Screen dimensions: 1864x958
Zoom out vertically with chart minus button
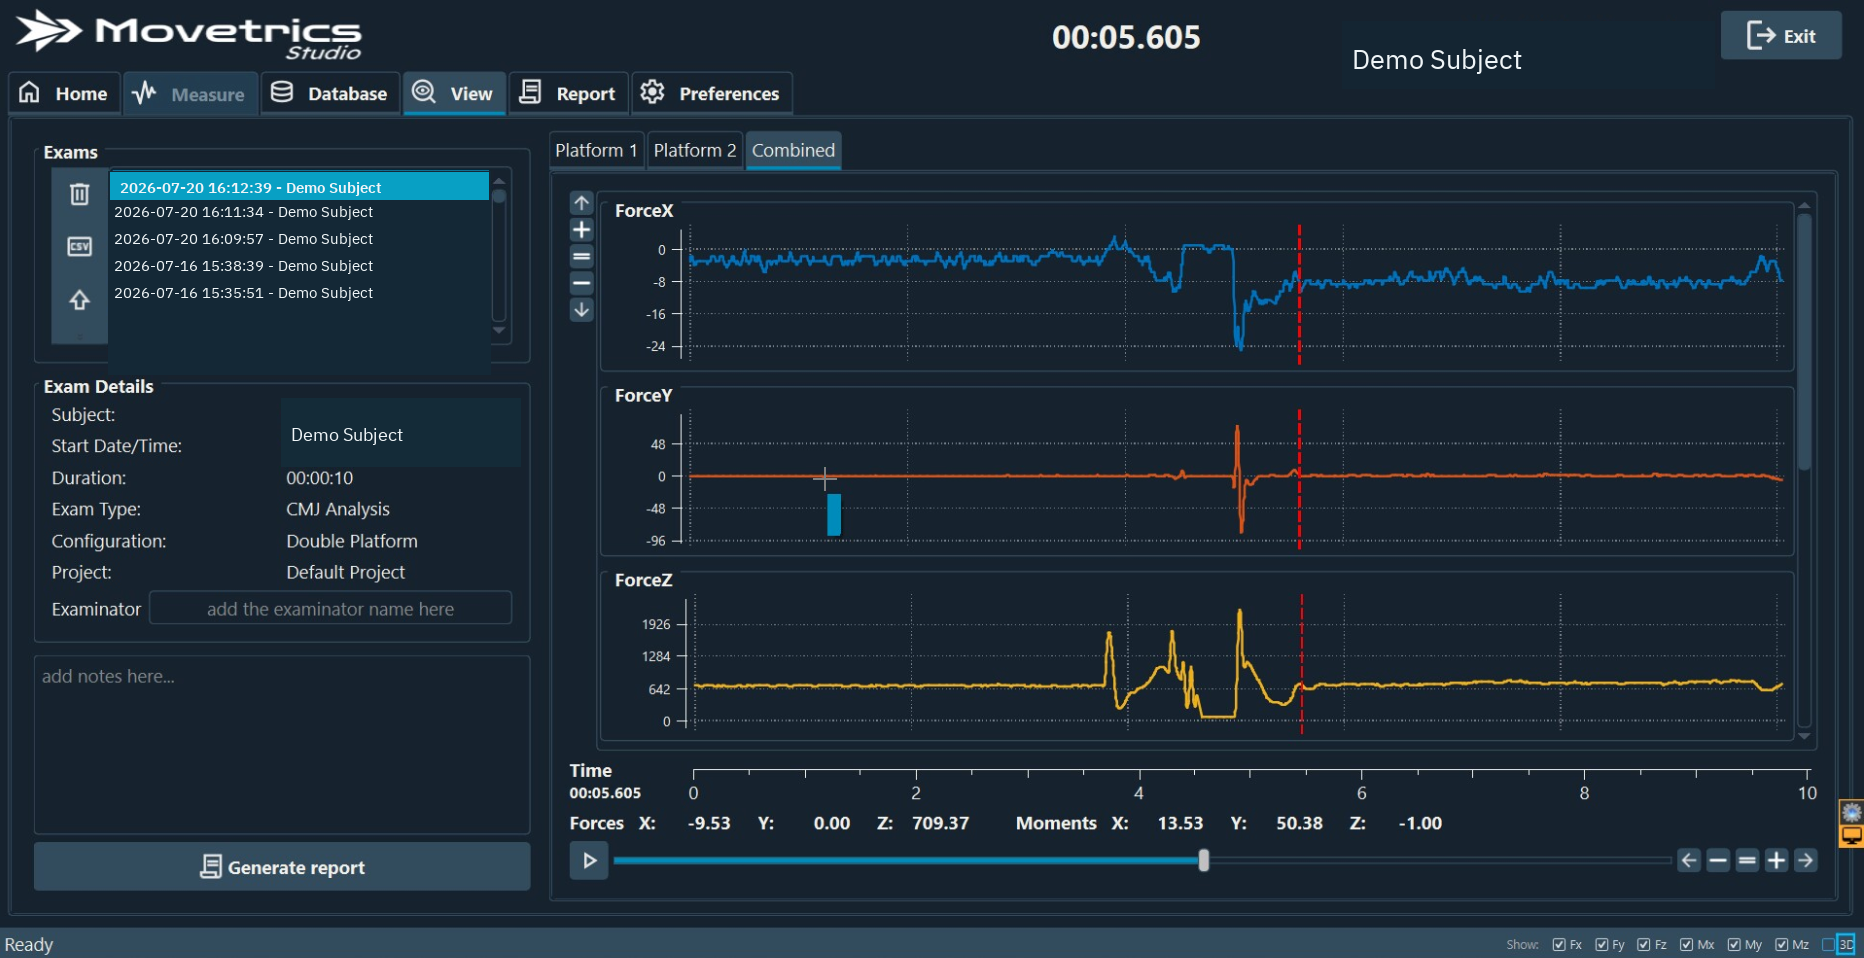(x=581, y=284)
